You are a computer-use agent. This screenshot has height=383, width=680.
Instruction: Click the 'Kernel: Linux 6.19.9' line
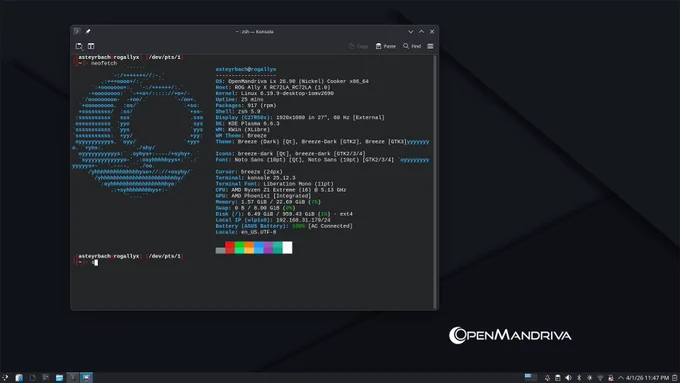[275, 93]
